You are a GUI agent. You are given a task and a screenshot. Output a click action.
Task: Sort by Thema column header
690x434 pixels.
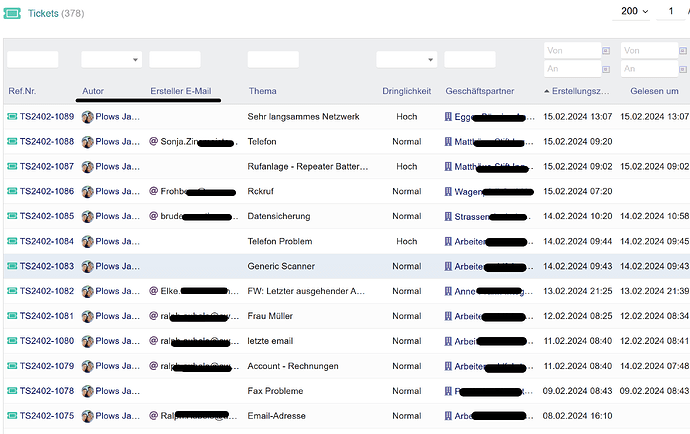coord(263,92)
